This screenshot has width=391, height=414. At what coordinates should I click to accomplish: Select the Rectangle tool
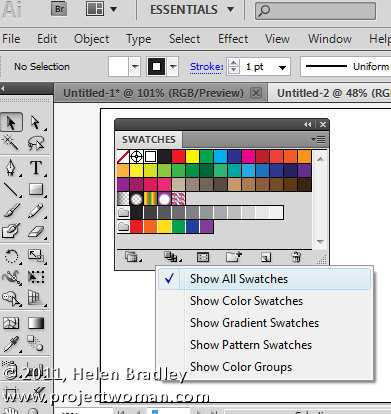point(35,190)
